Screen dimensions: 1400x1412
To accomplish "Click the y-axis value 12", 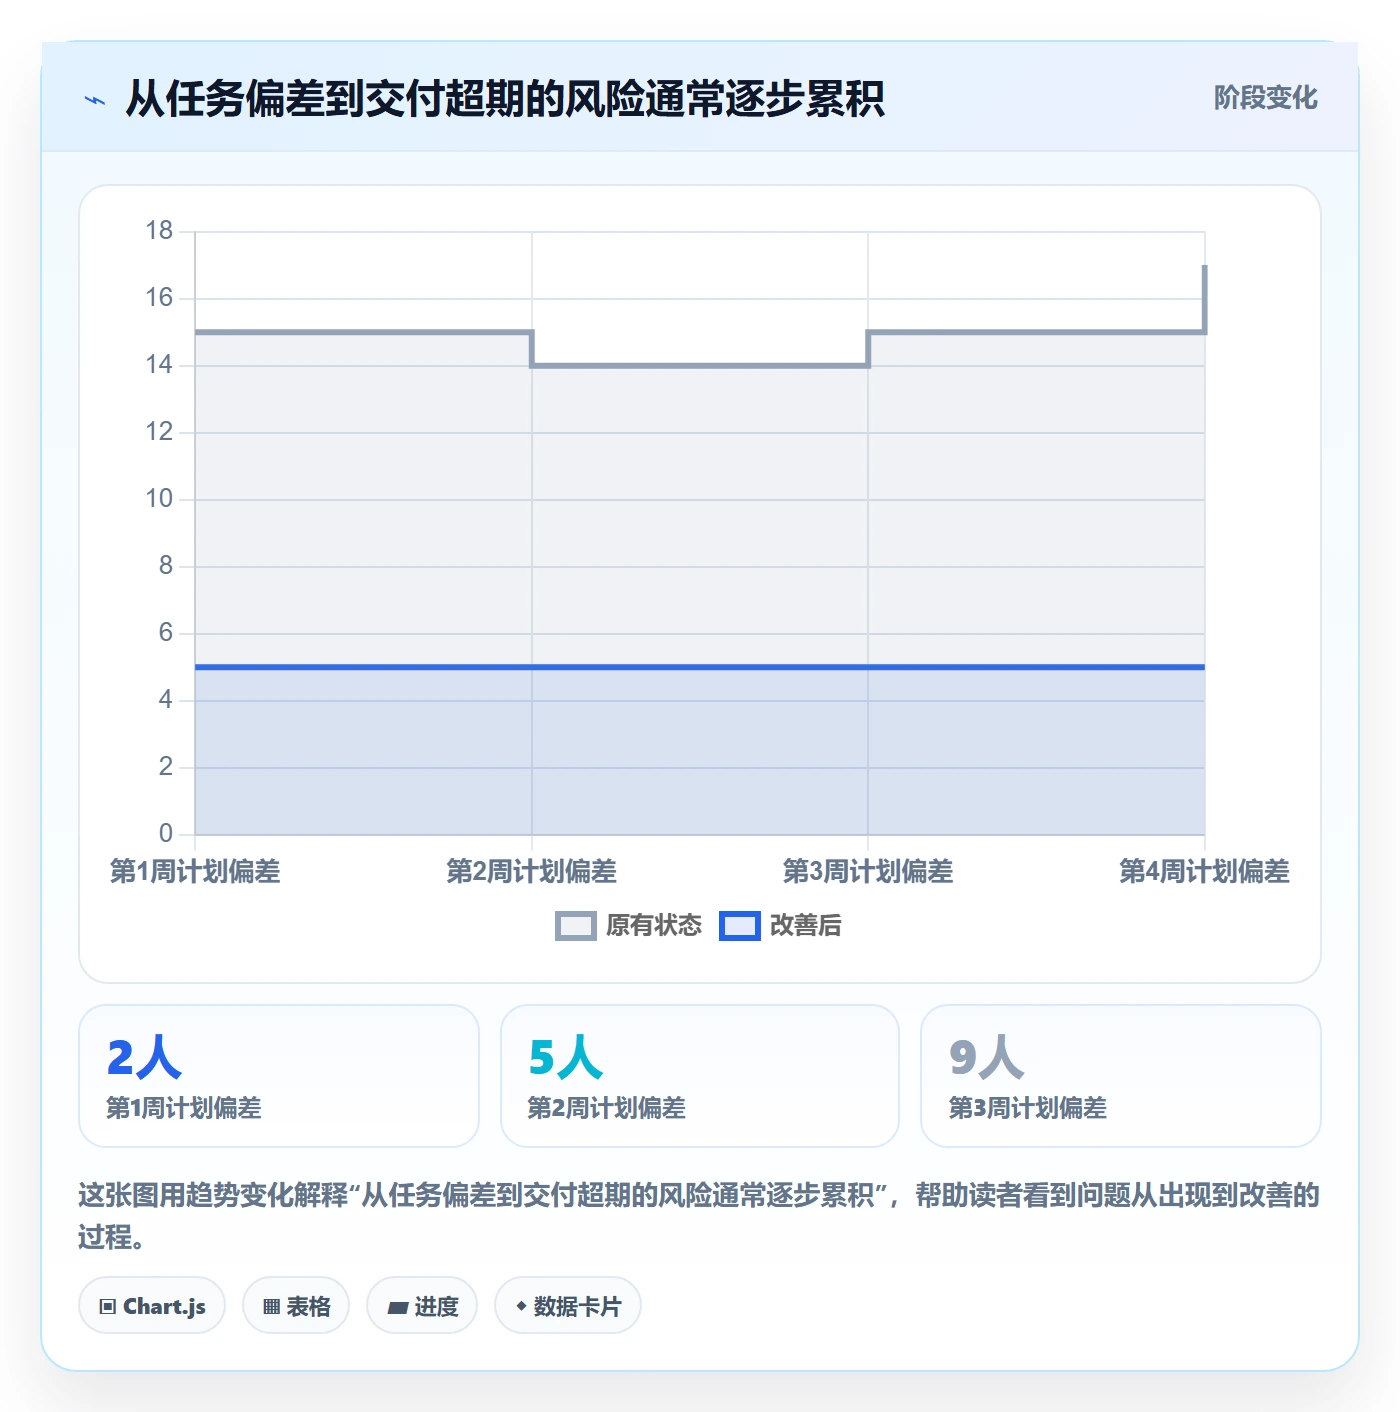I will pyautogui.click(x=159, y=432).
